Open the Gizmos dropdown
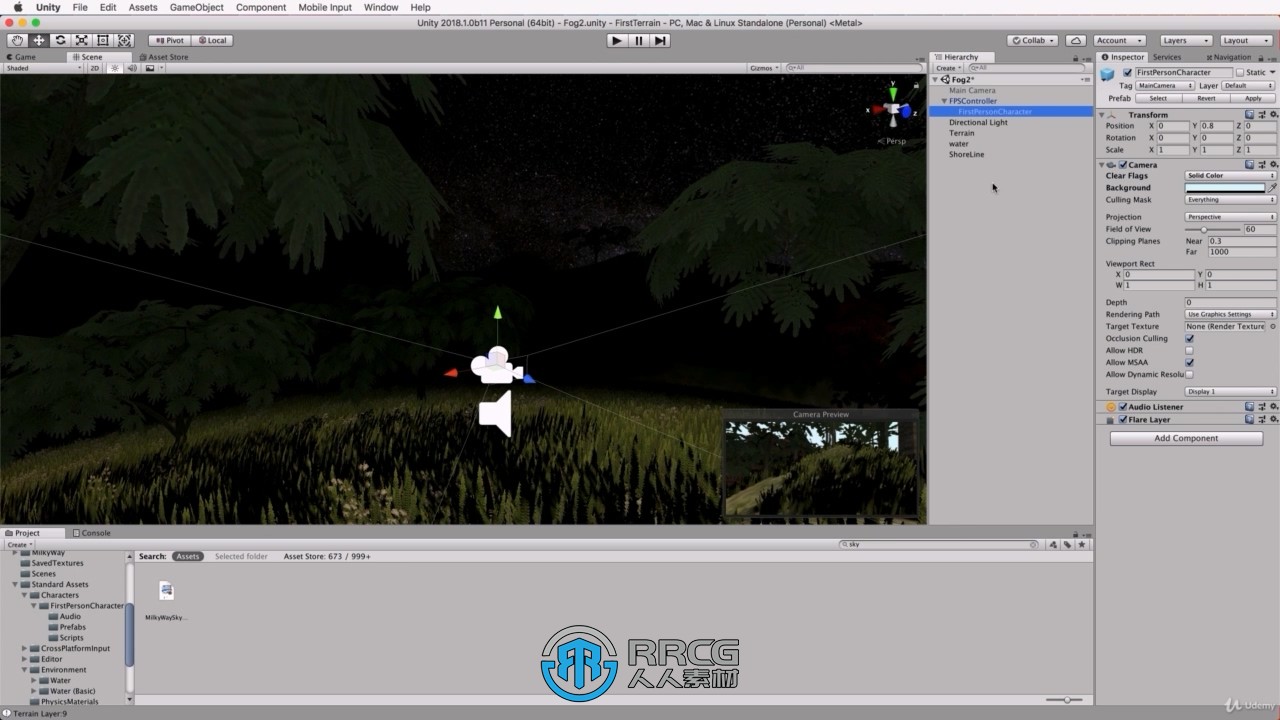 [x=764, y=68]
